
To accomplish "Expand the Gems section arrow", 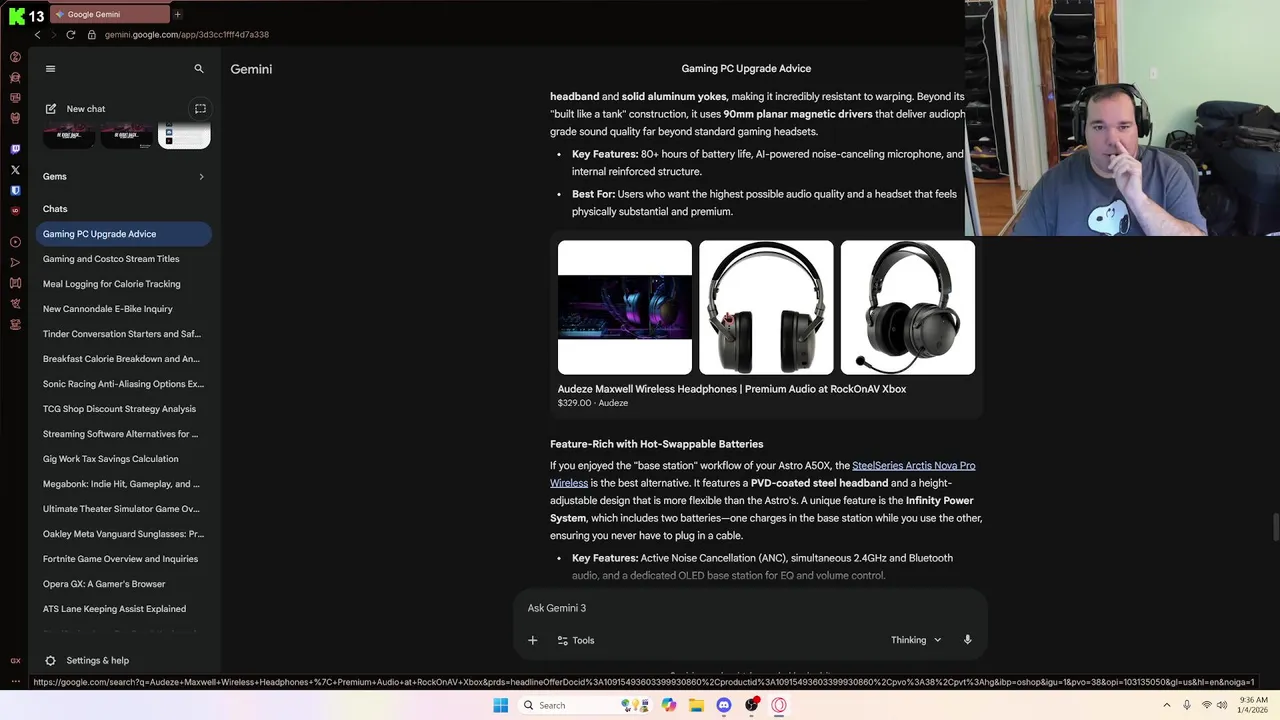I will pos(201,177).
